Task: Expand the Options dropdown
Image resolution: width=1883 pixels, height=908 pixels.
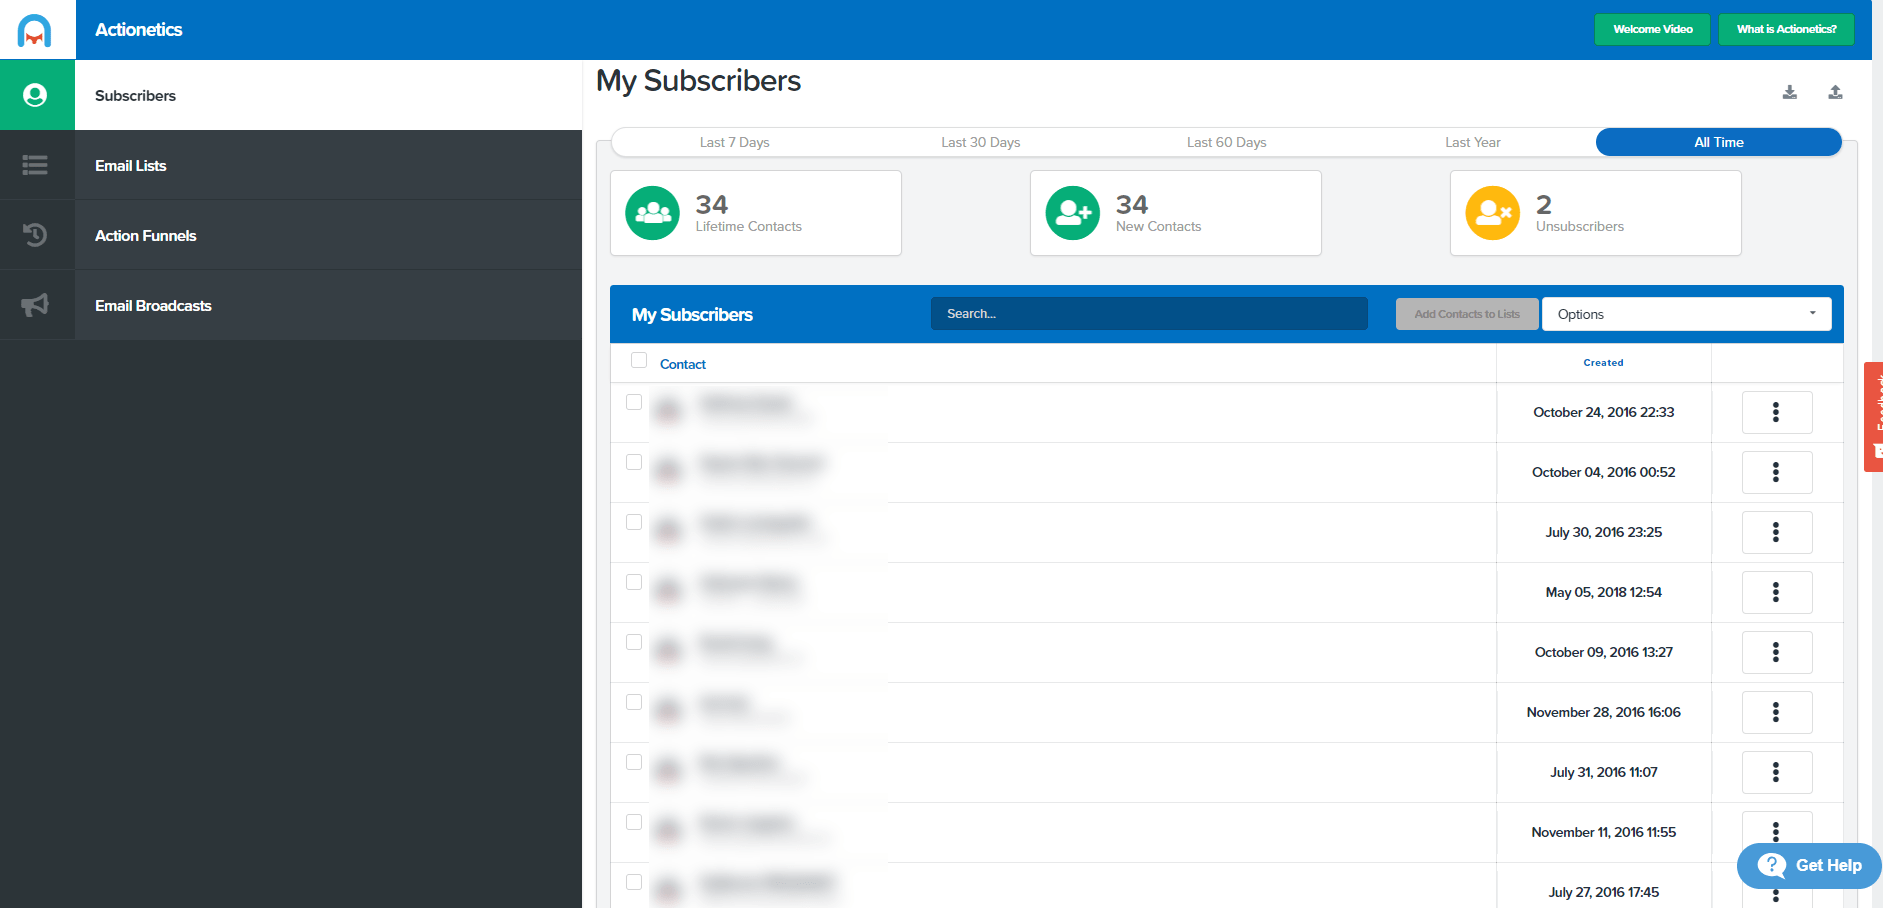Action: coord(1686,314)
